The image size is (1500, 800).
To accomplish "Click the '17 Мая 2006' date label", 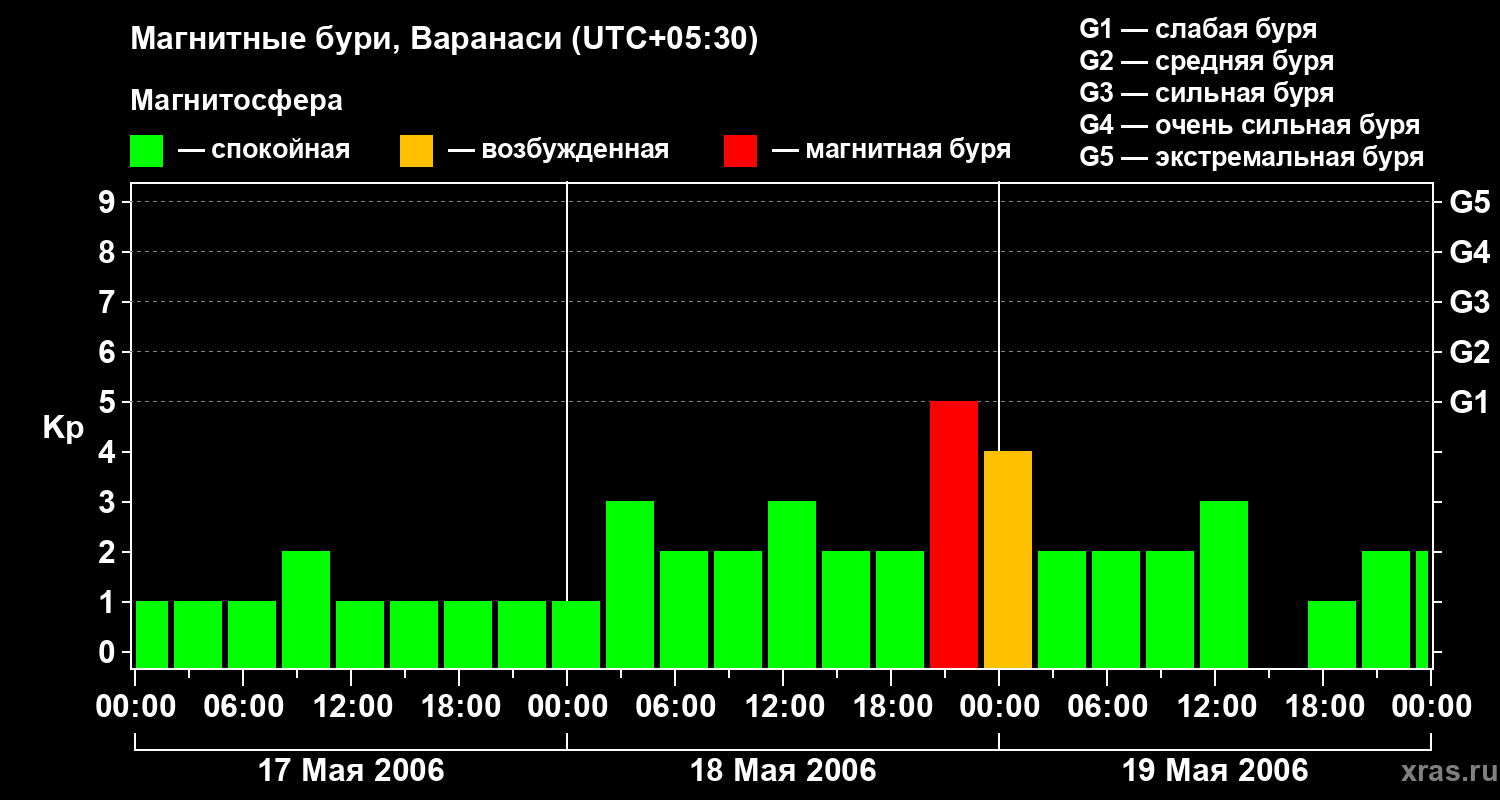I will 351,771.
